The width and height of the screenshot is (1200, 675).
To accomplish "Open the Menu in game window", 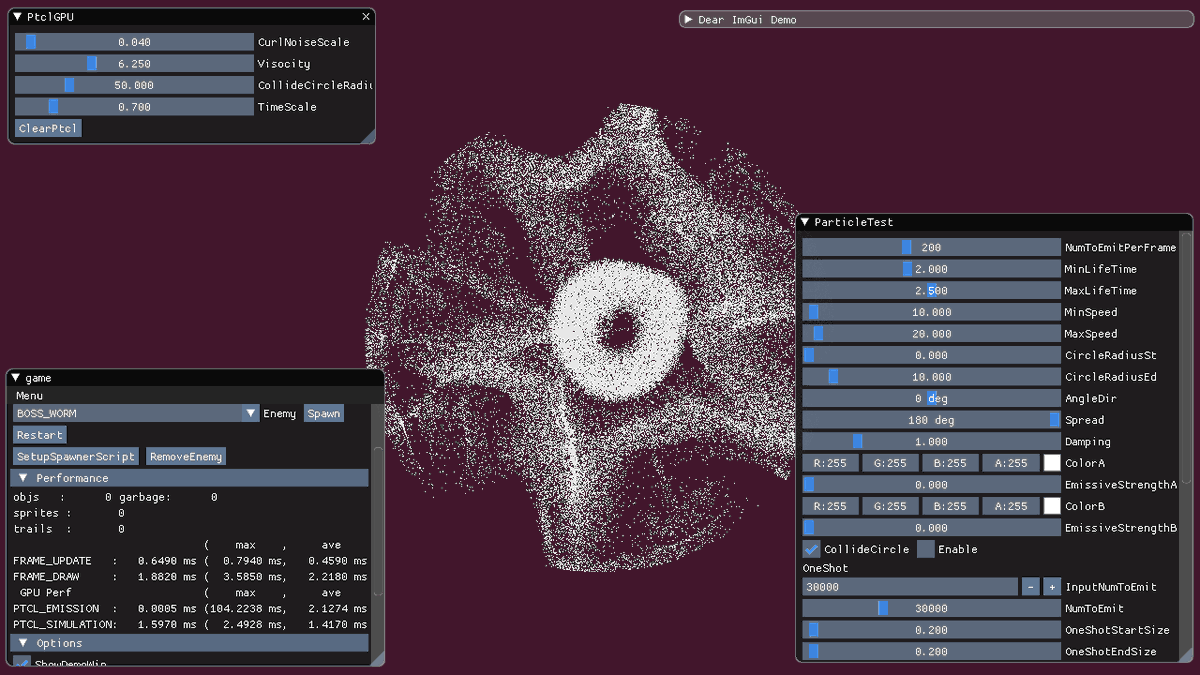I will [x=29, y=396].
